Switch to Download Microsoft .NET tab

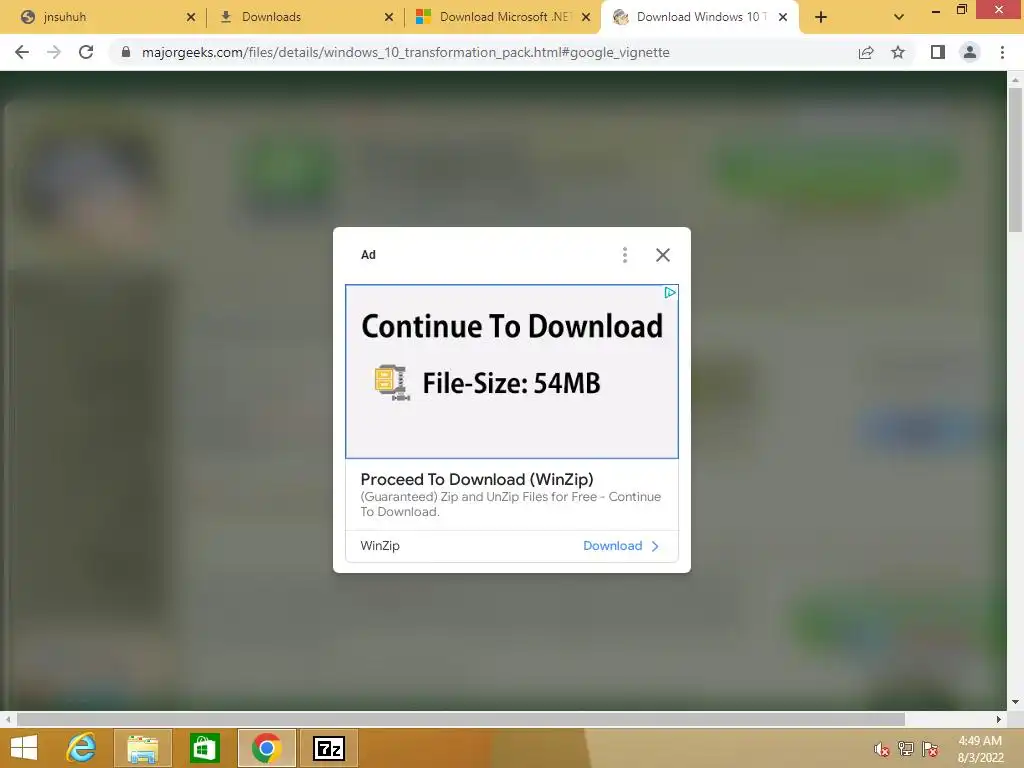pos(502,17)
